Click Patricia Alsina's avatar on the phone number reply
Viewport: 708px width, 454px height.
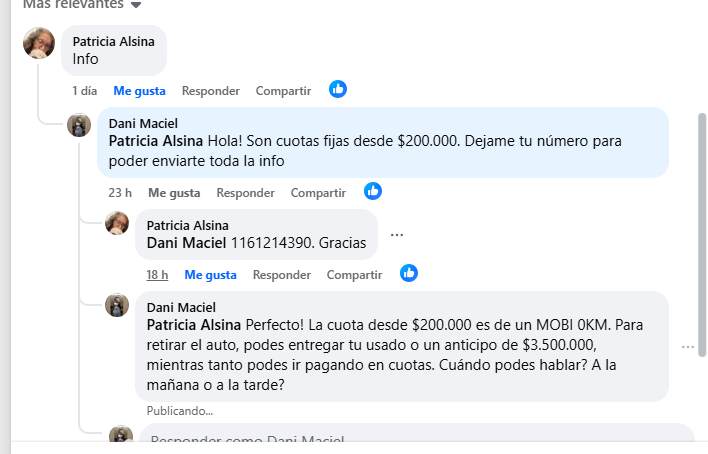pyautogui.click(x=117, y=223)
